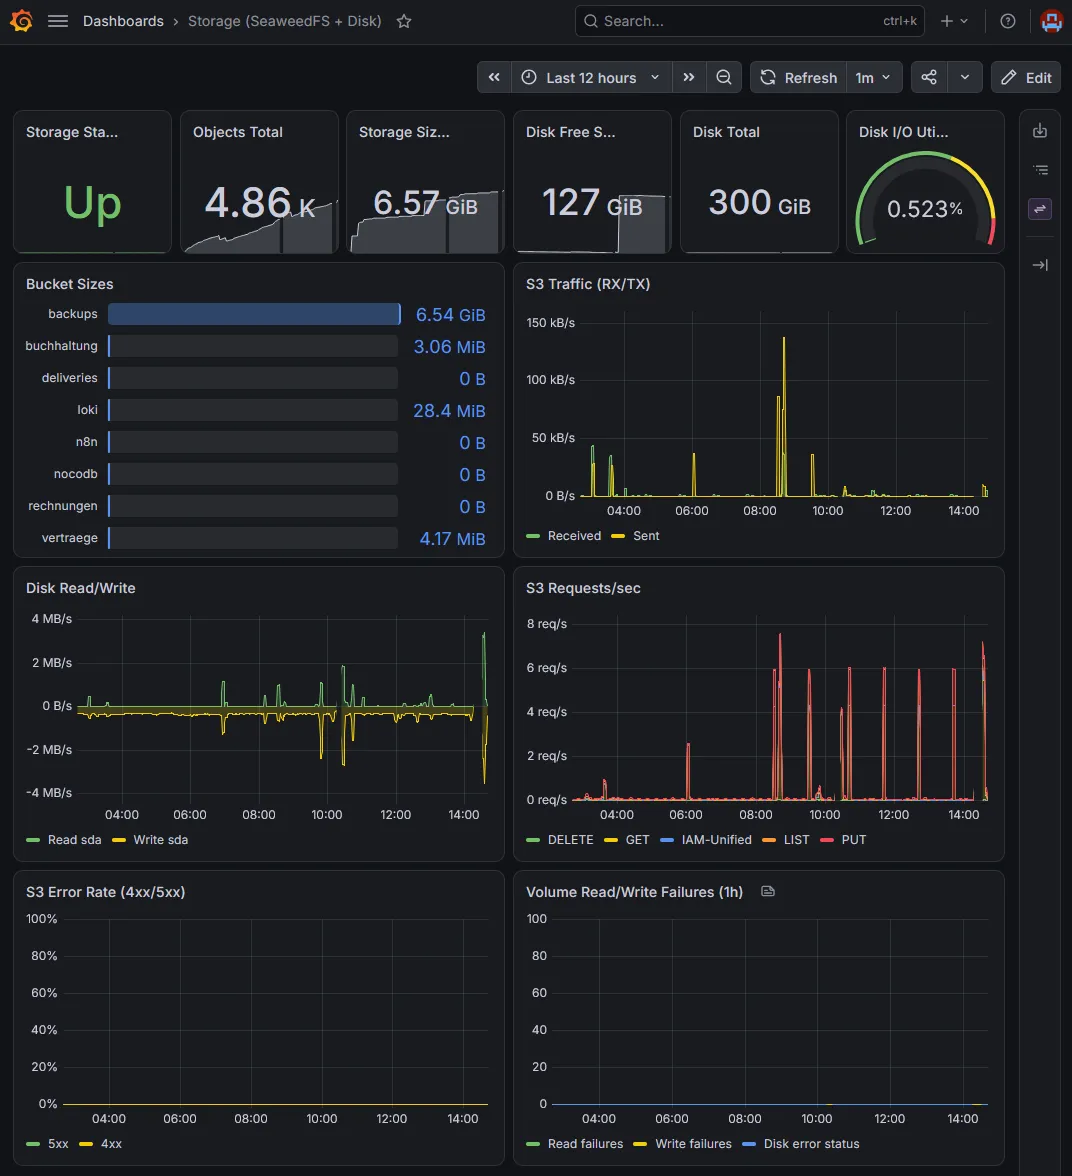
Task: Toggle the GET legend series
Action: [x=638, y=840]
